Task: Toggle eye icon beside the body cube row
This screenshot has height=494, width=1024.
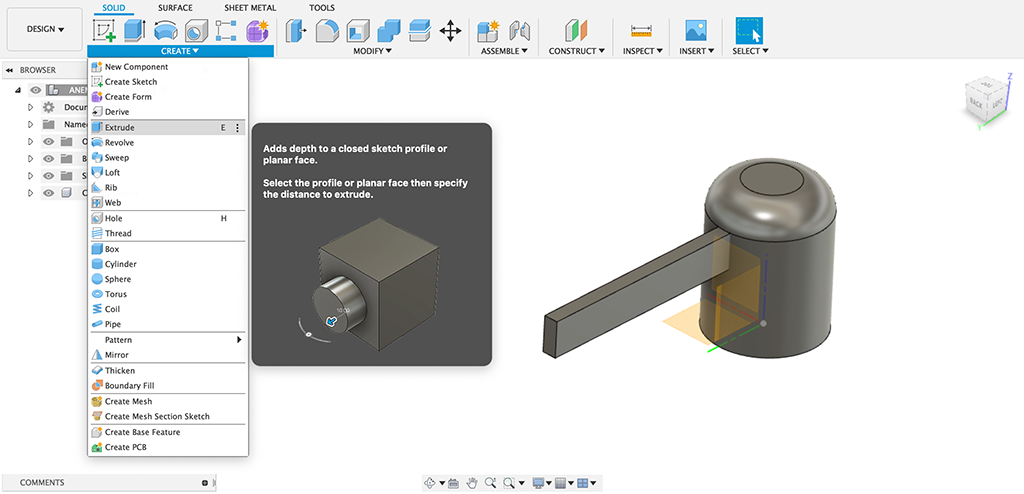Action: click(x=48, y=193)
